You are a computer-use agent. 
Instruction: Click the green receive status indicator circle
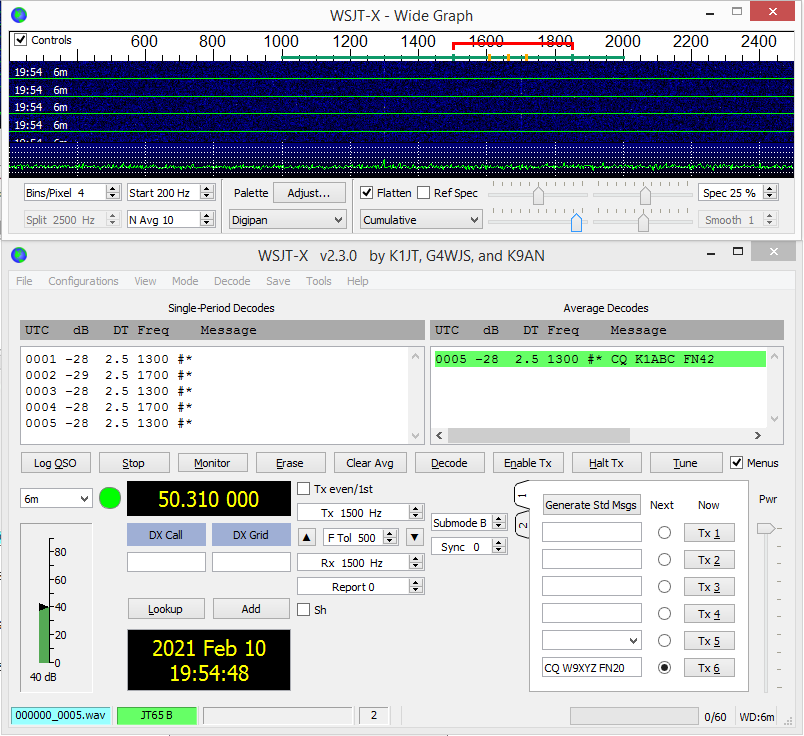[110, 498]
